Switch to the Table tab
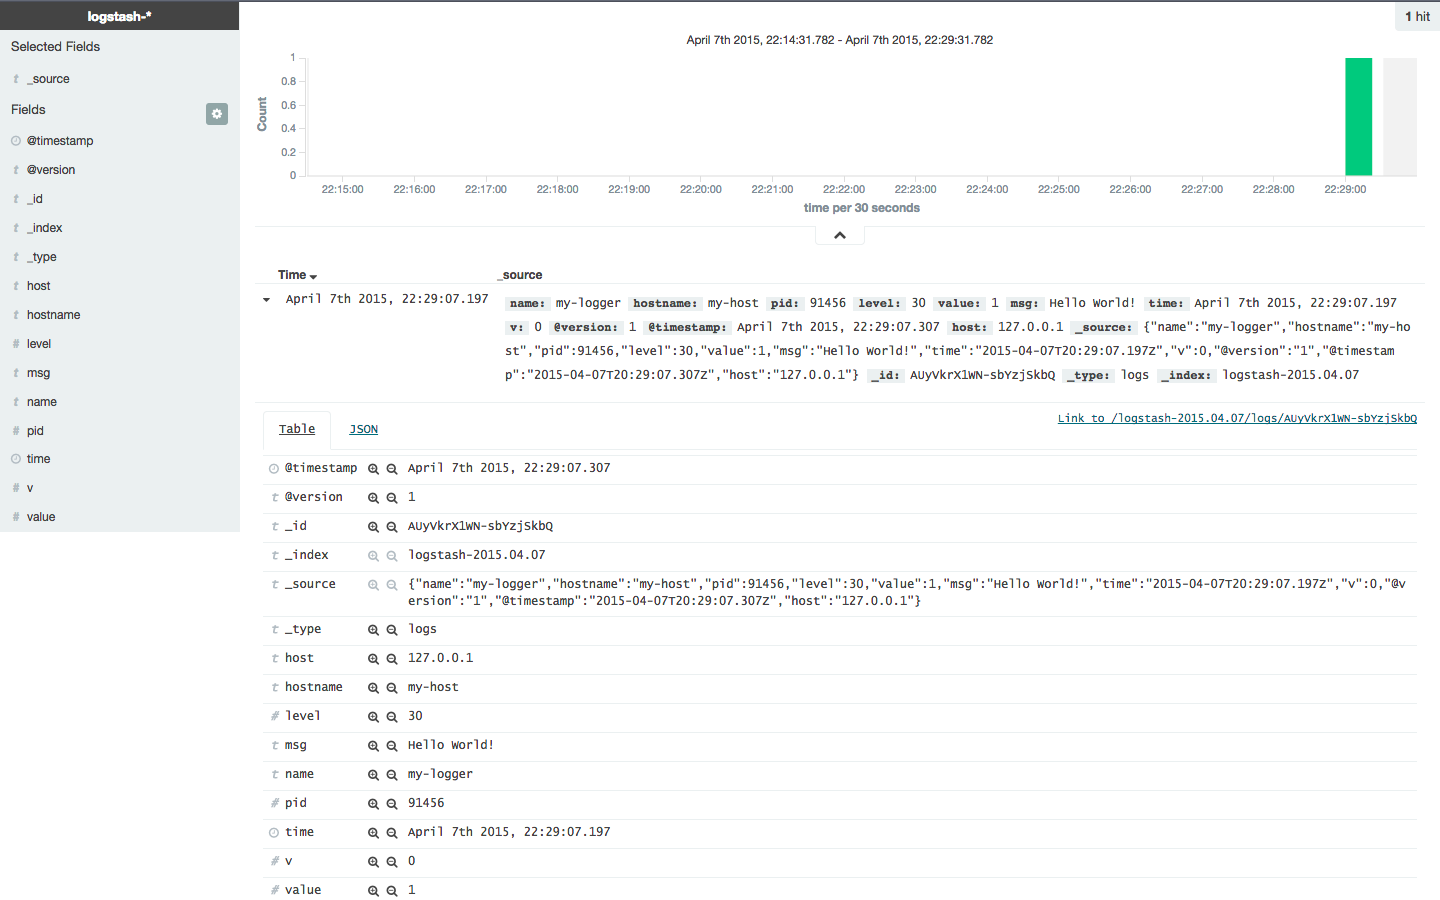Image resolution: width=1440 pixels, height=900 pixels. pyautogui.click(x=297, y=429)
